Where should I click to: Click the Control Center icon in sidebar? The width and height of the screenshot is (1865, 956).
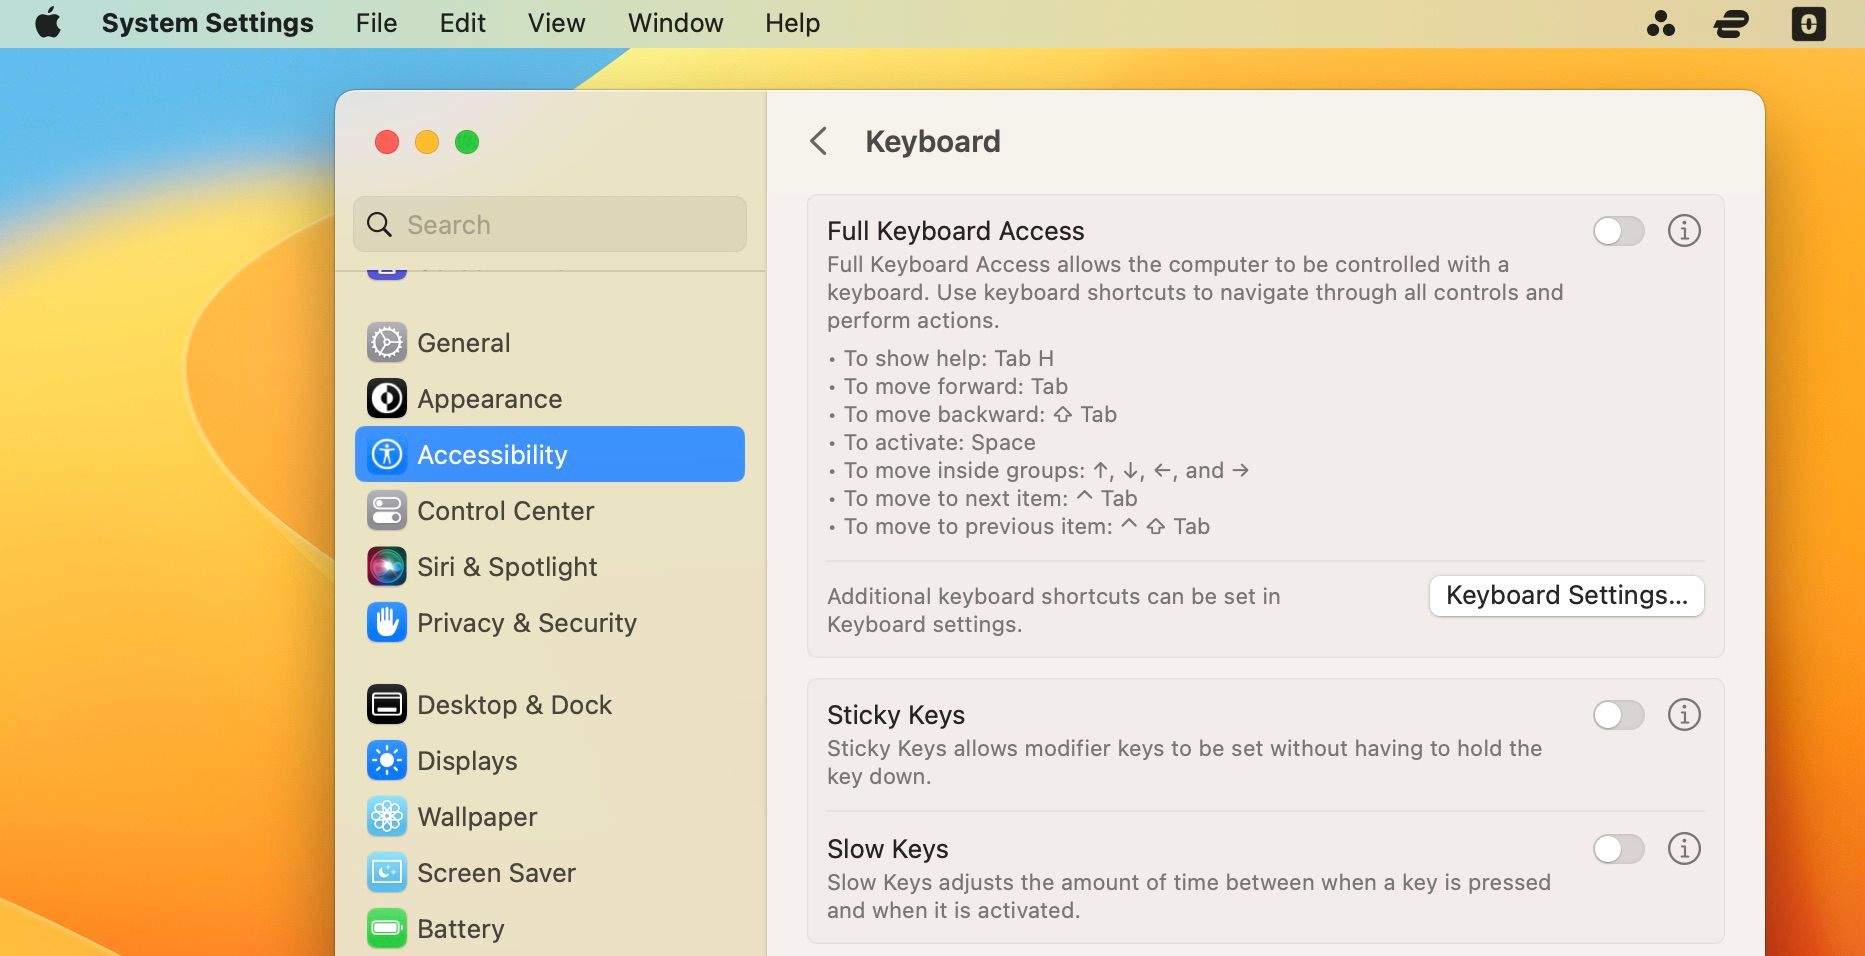[386, 511]
